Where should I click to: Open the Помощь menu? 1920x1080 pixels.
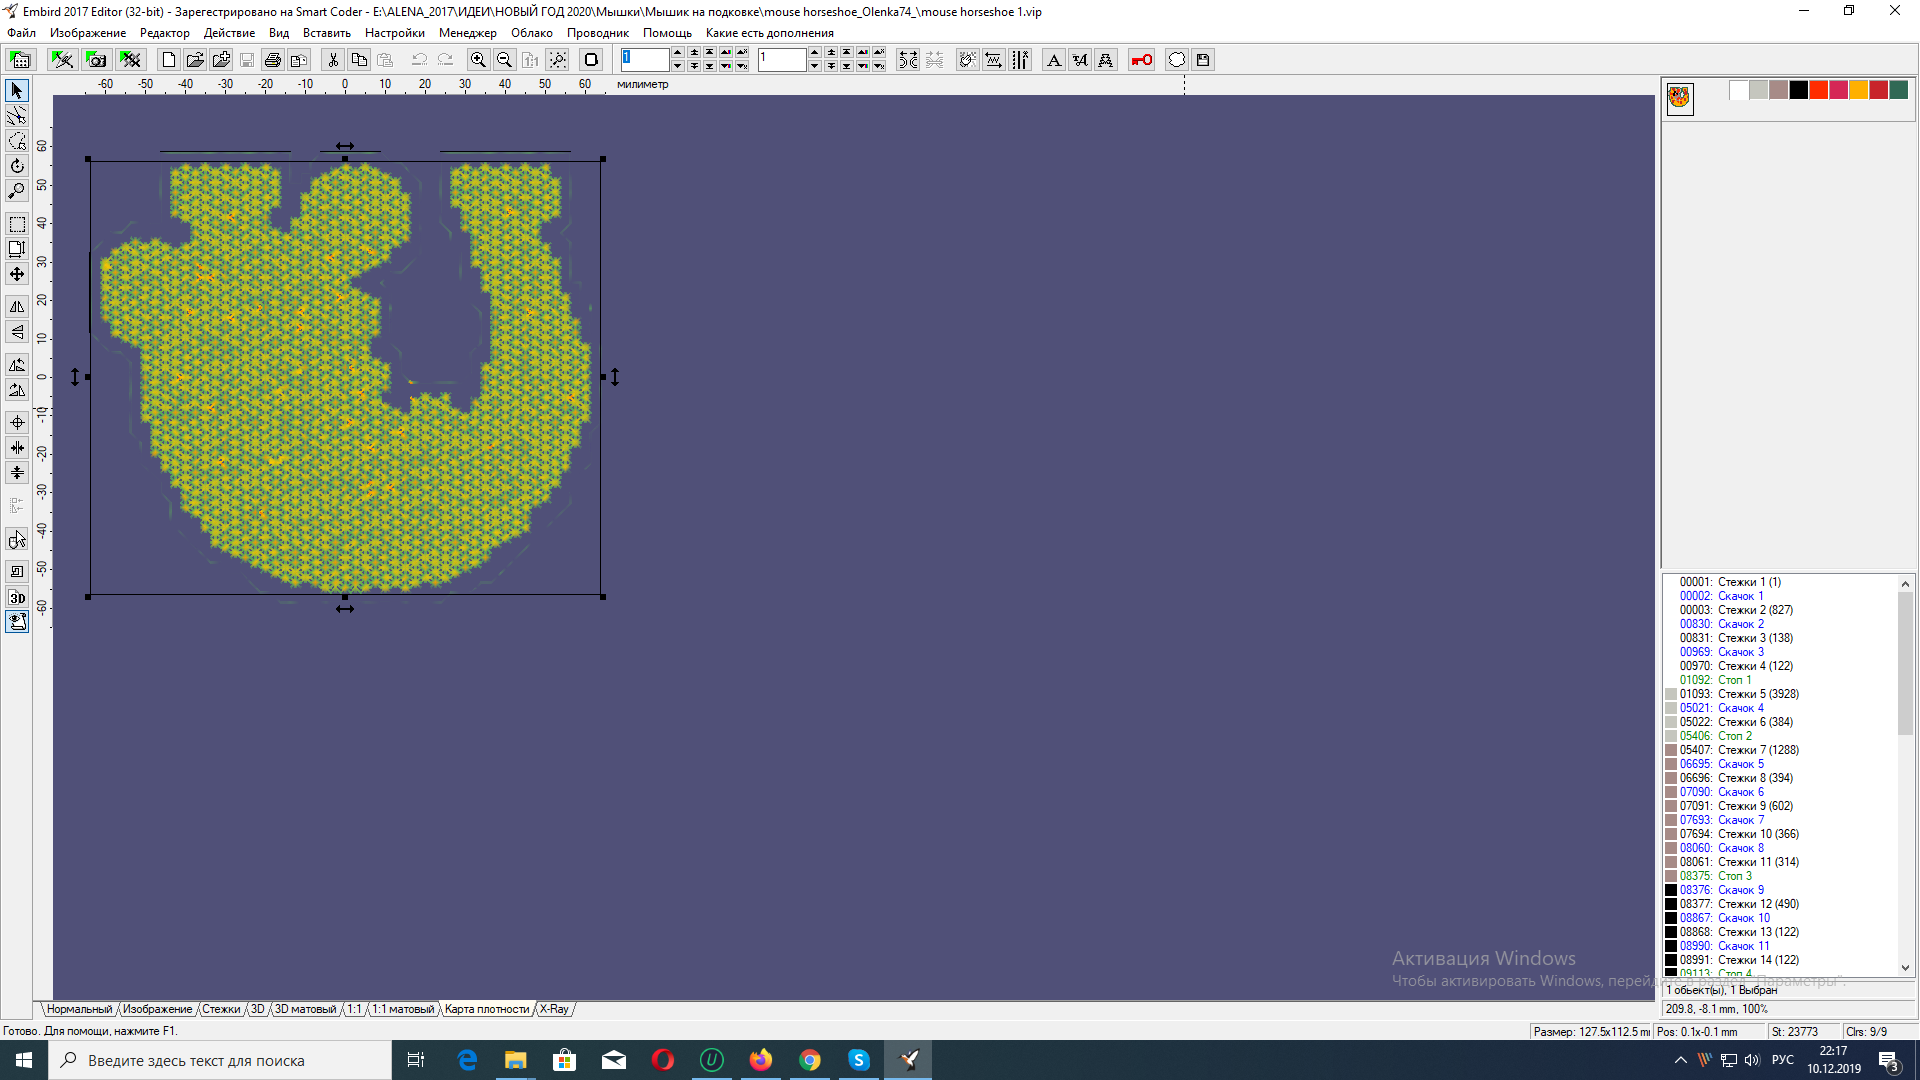tap(667, 33)
